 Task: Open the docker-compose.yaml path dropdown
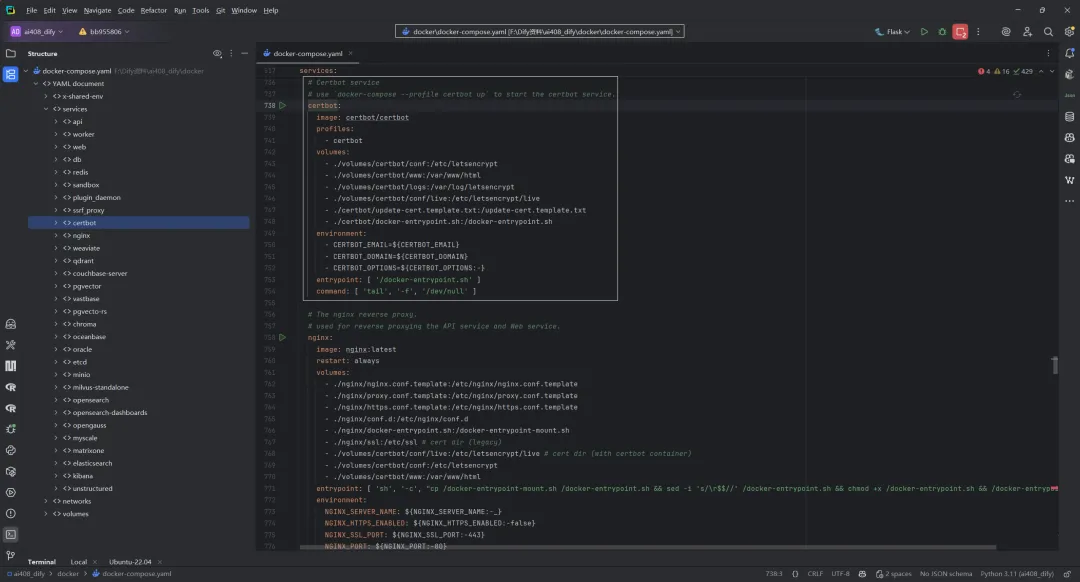coord(539,32)
